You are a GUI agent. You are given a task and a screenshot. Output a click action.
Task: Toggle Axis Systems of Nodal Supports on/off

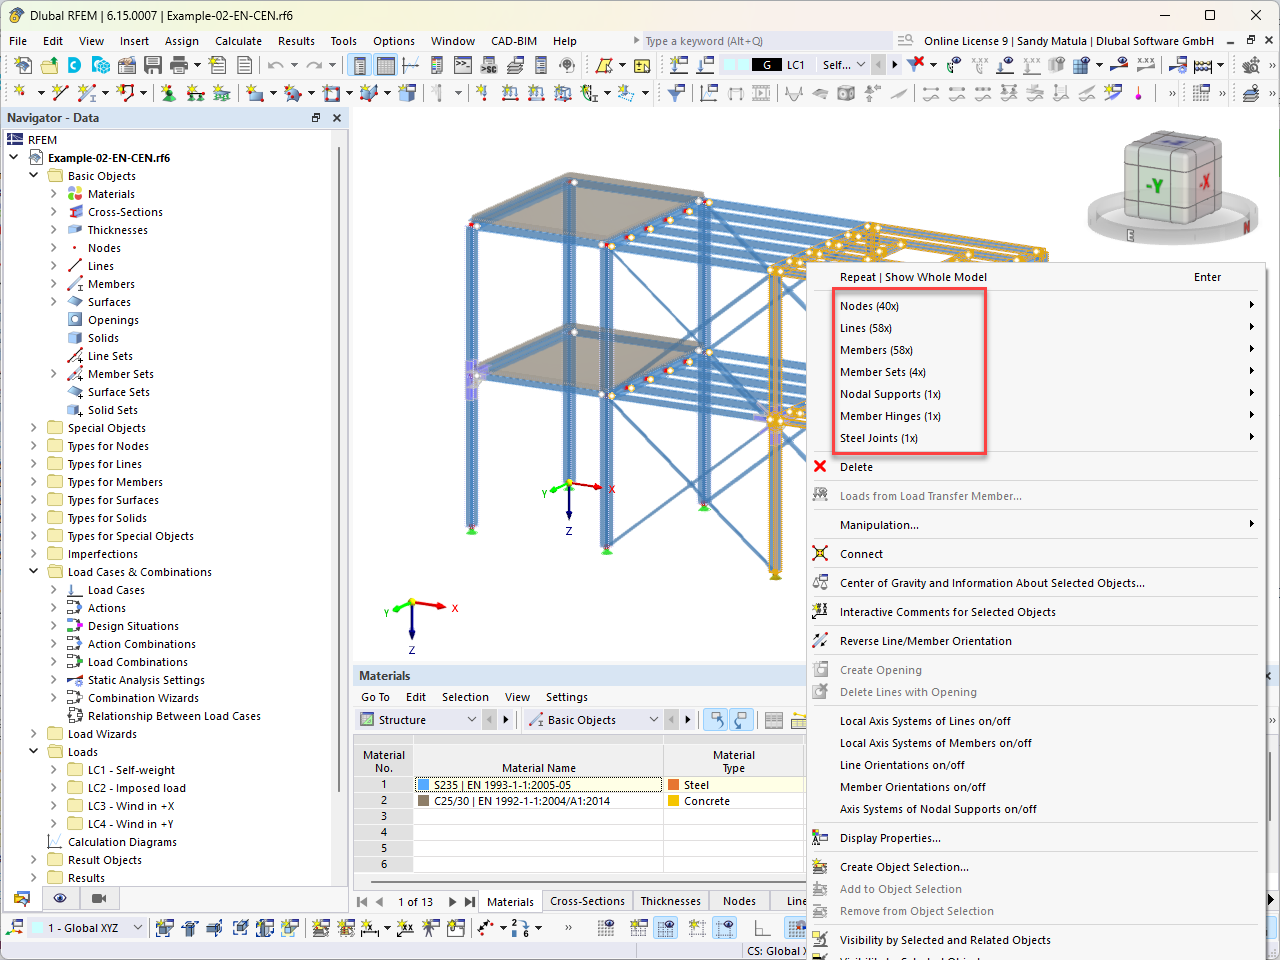938,809
